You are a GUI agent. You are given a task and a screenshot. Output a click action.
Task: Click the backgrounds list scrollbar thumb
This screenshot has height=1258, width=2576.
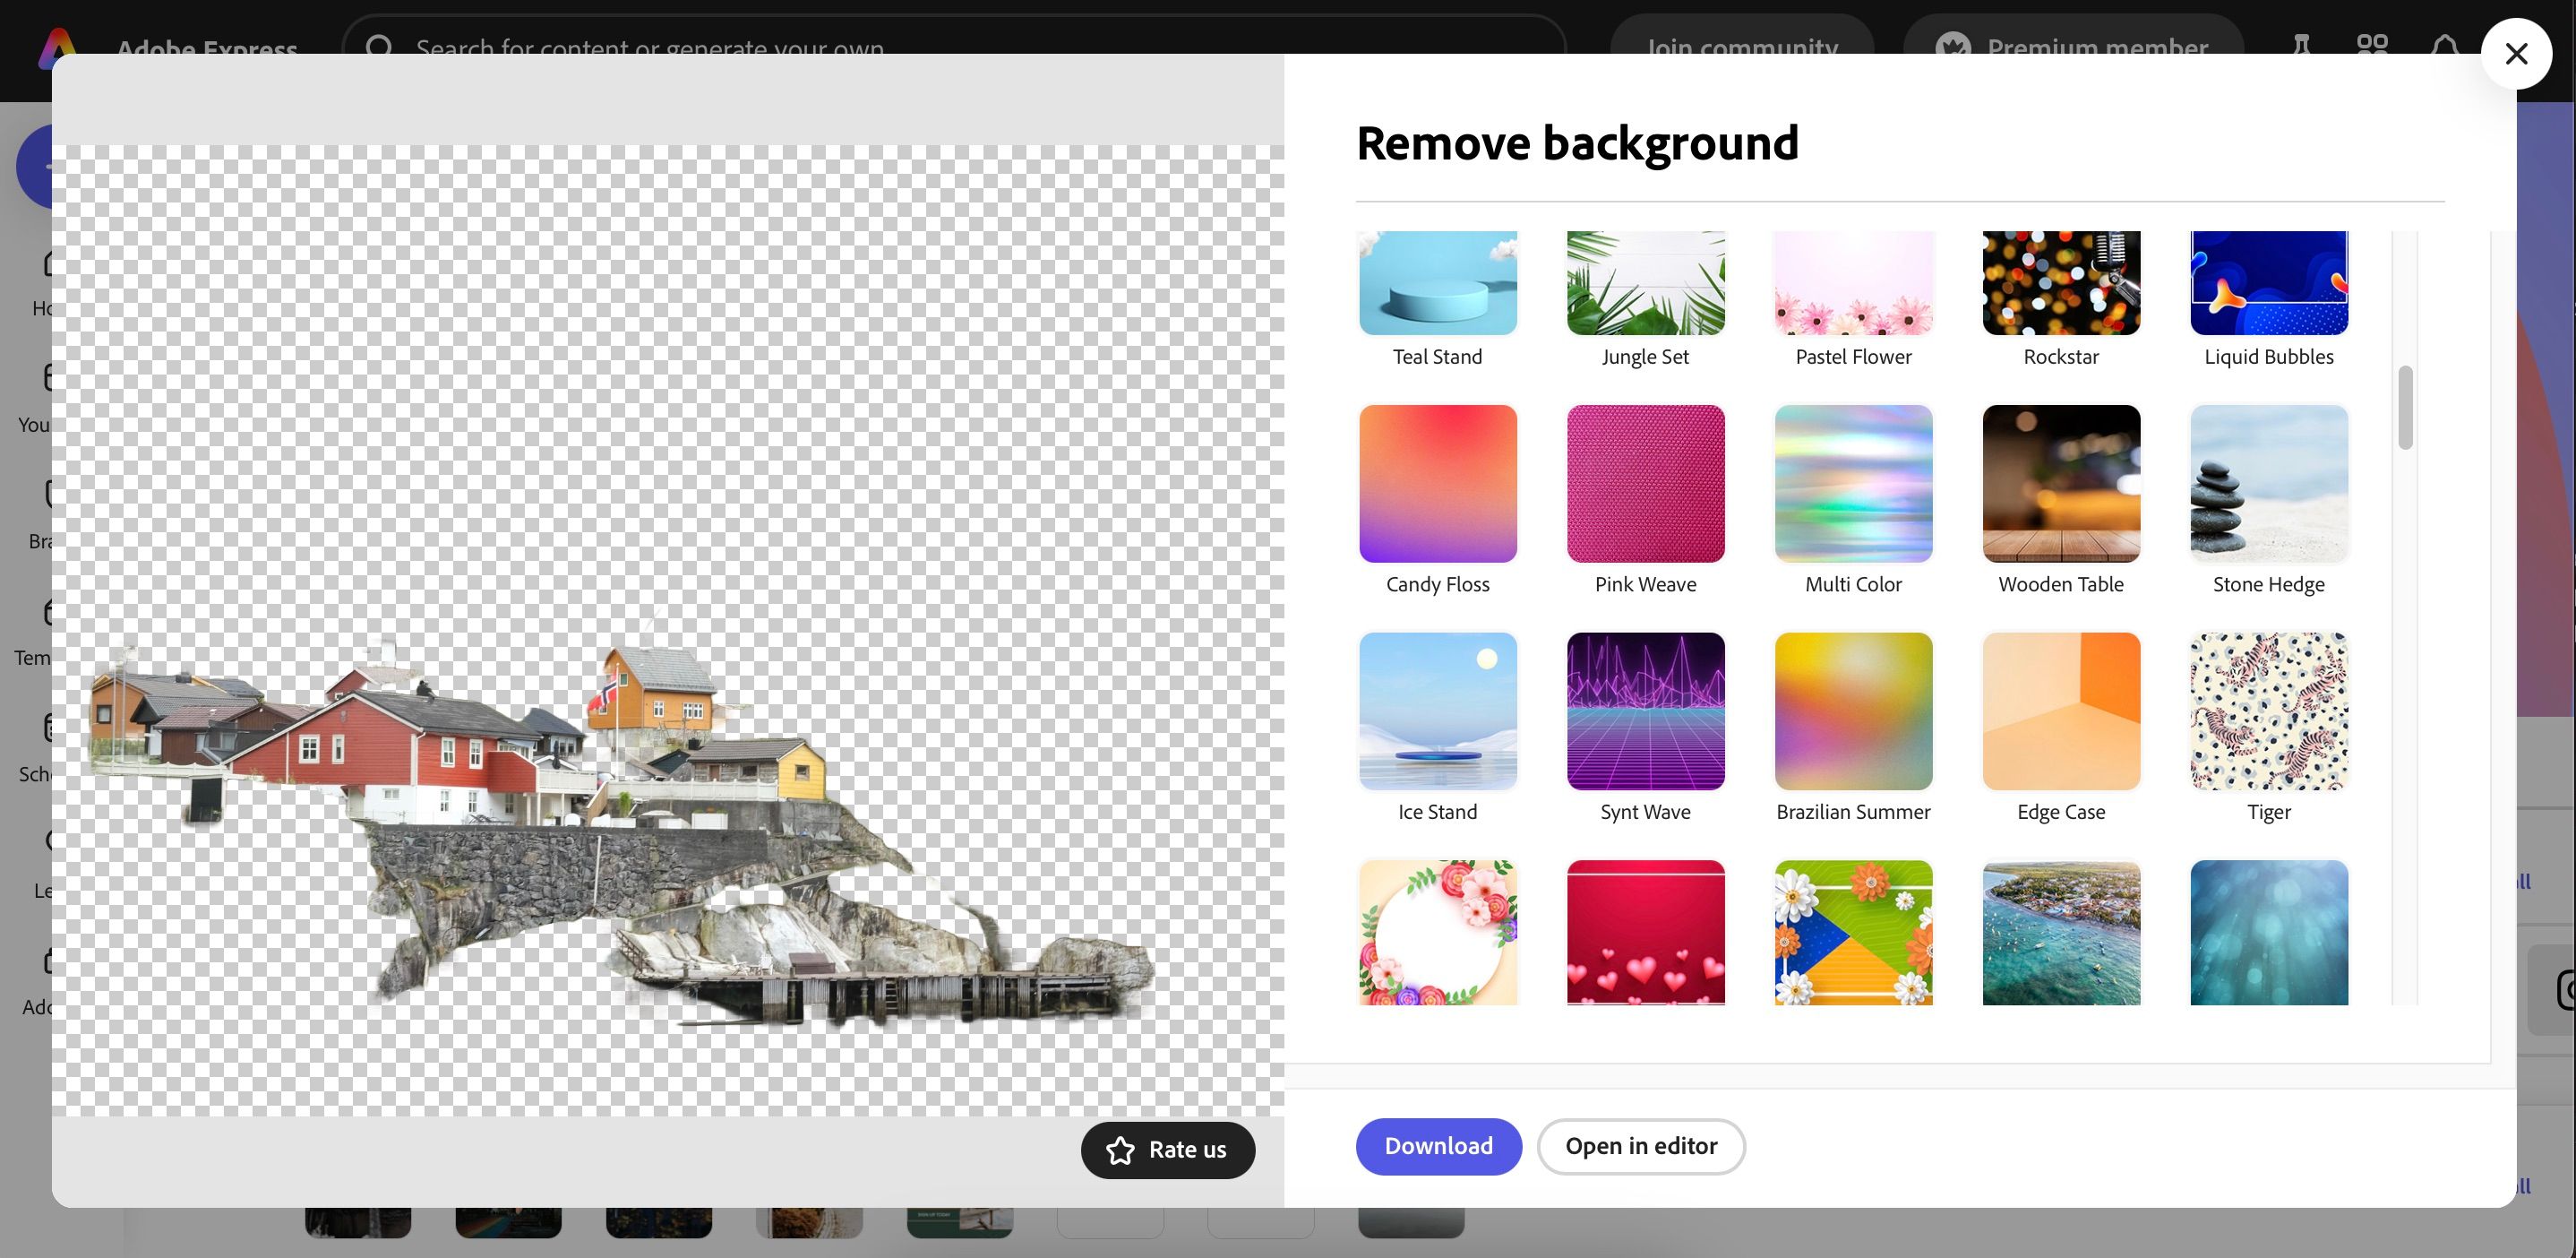point(2405,408)
